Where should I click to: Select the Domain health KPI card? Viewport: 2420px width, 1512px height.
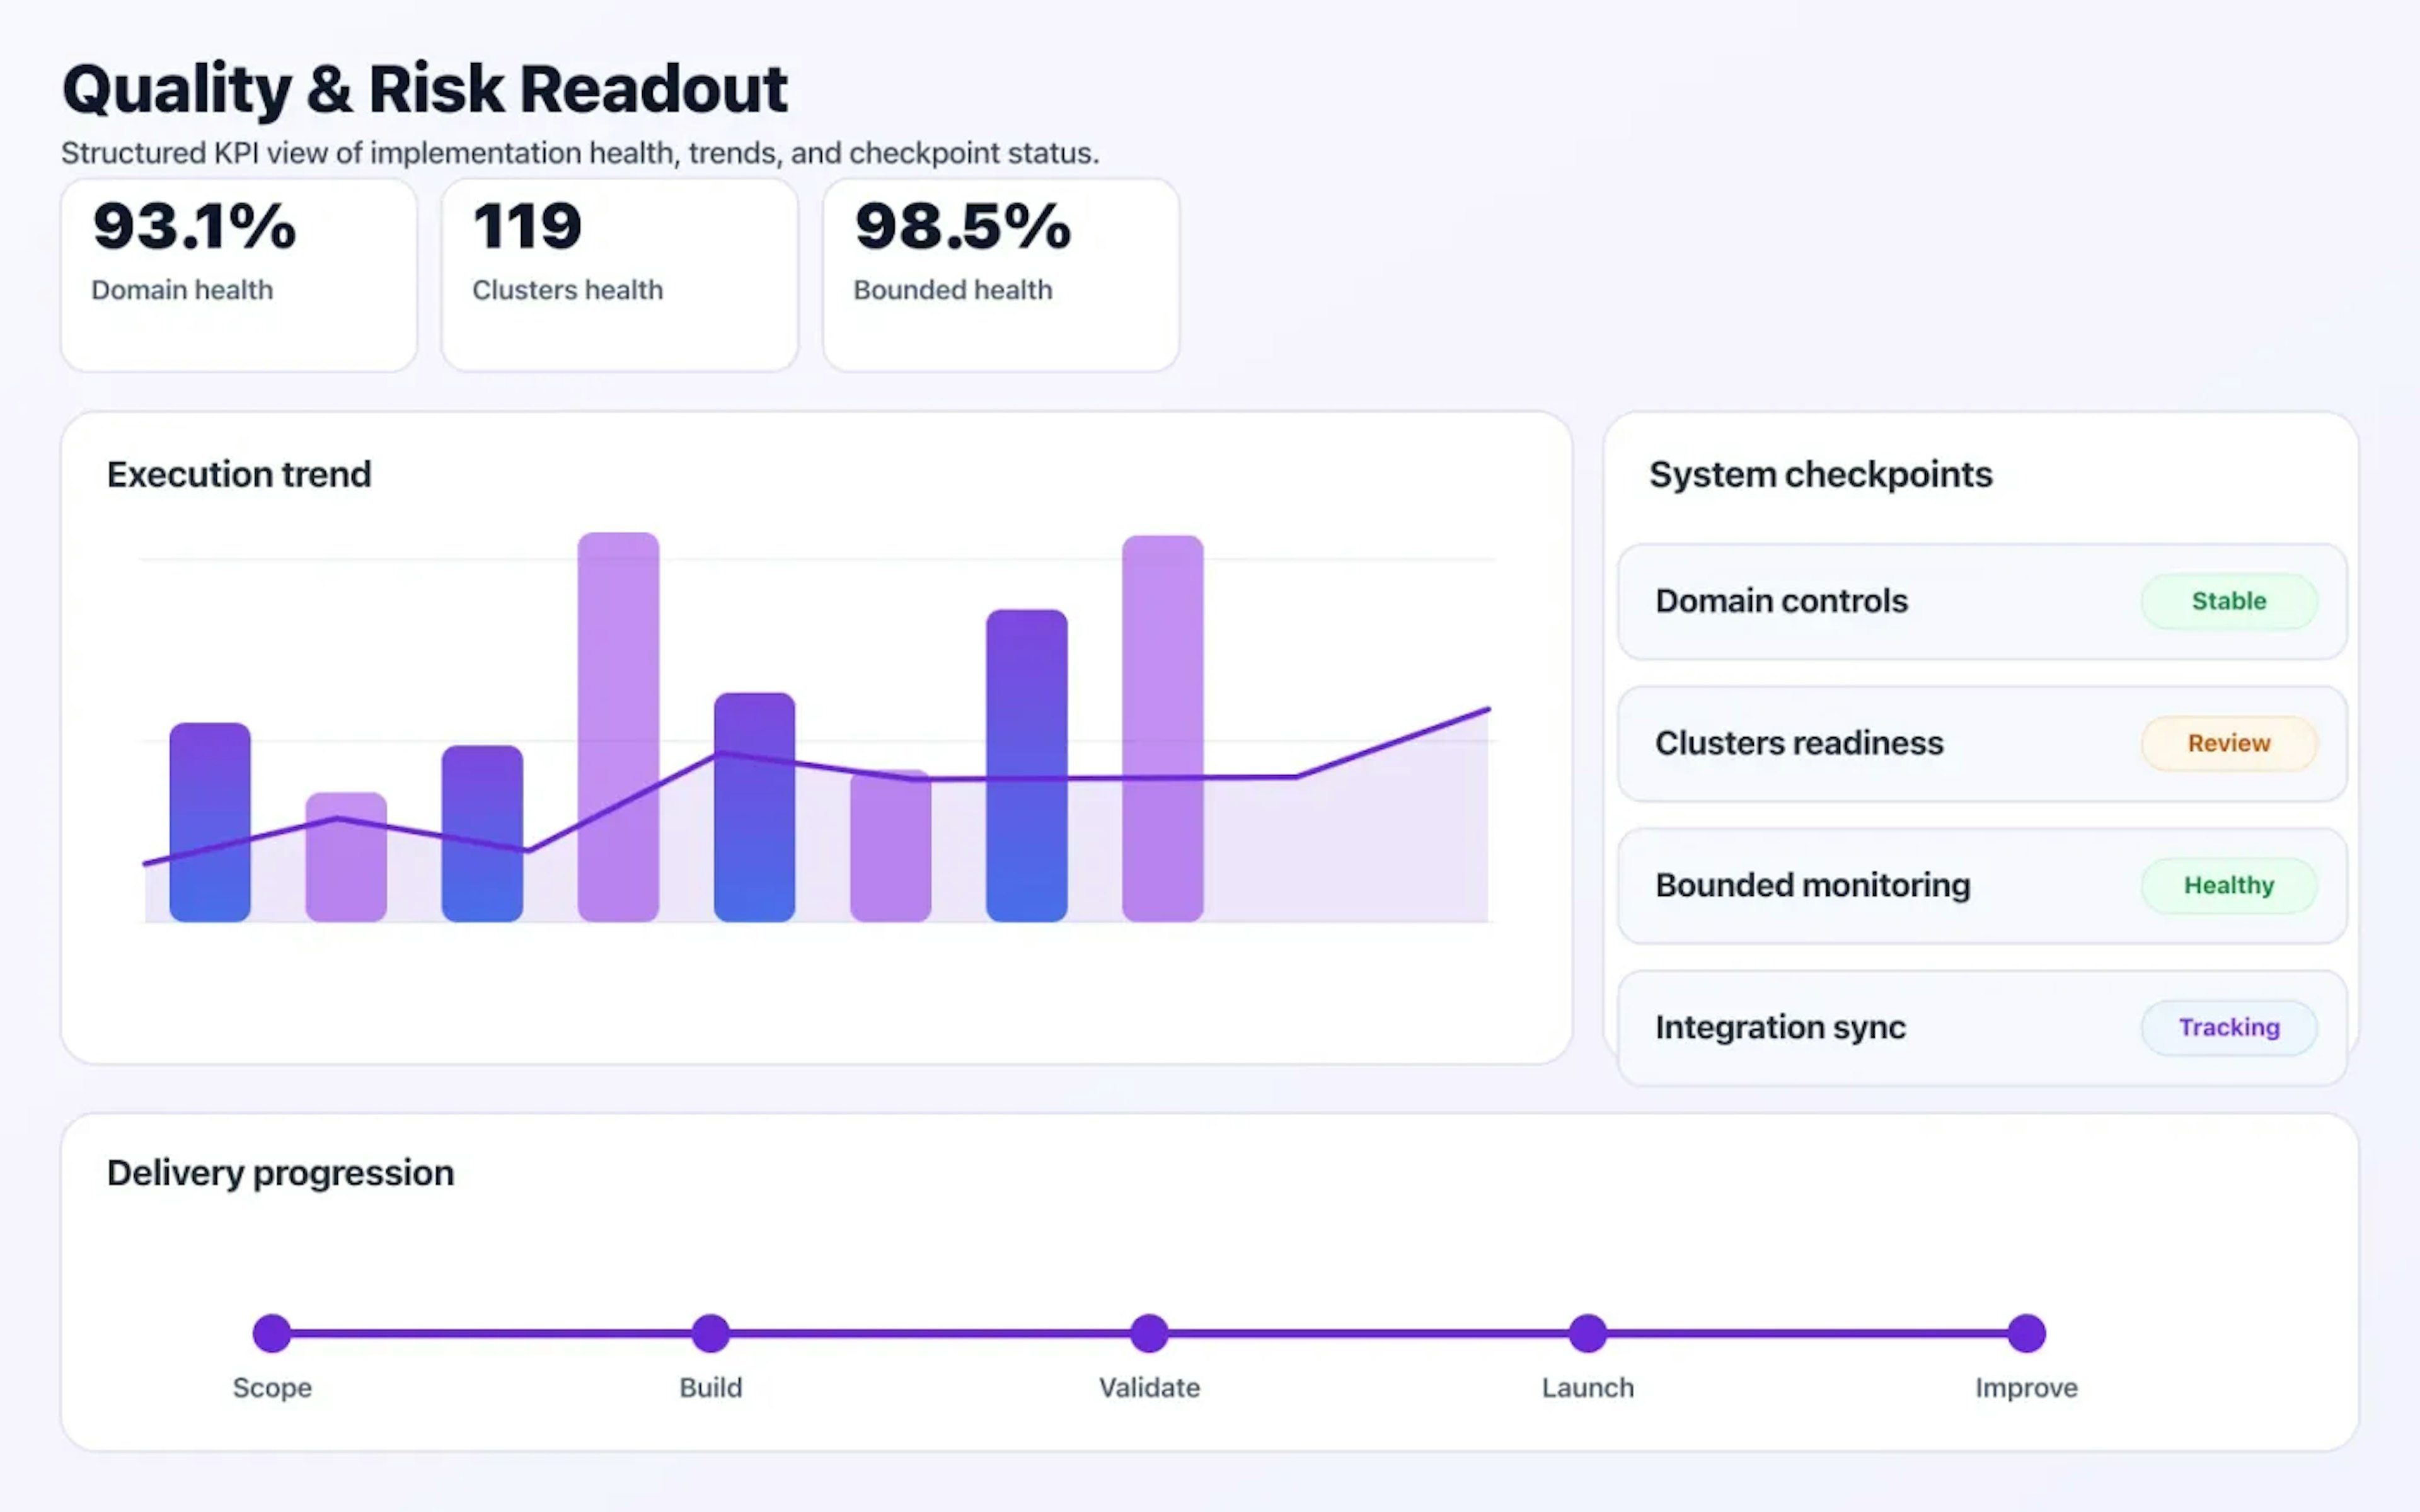238,273
